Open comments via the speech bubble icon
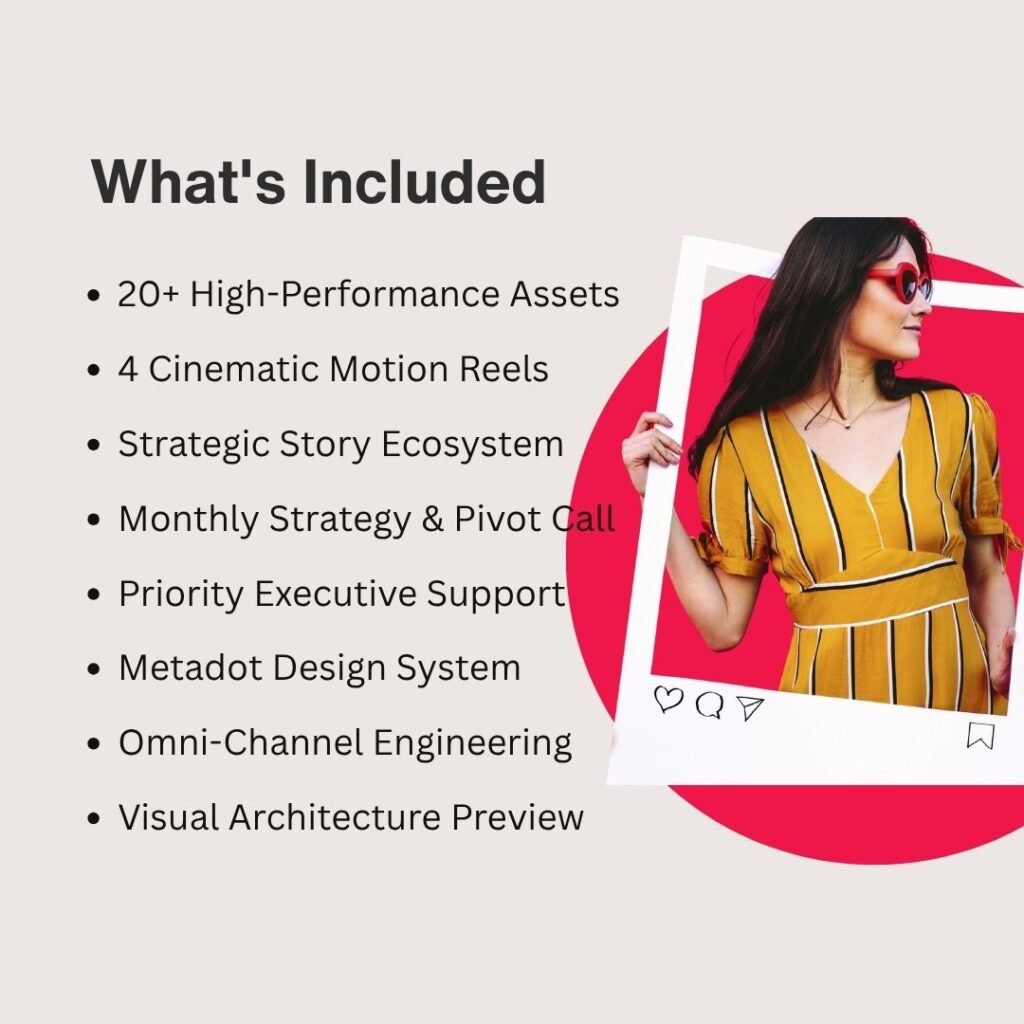 coord(710,705)
